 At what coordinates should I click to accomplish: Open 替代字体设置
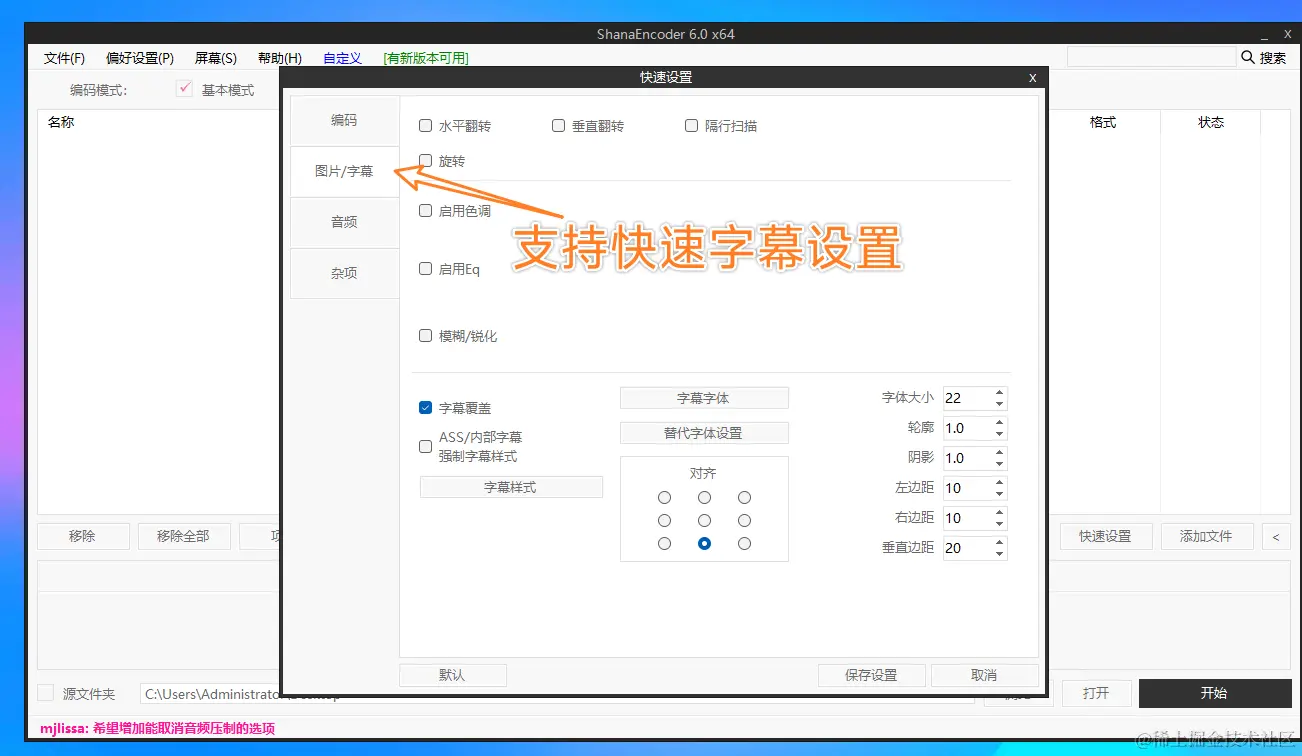[x=704, y=433]
